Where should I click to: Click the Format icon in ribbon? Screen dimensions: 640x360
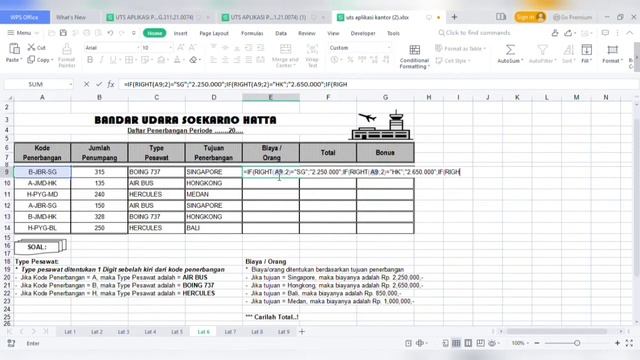coord(612,50)
